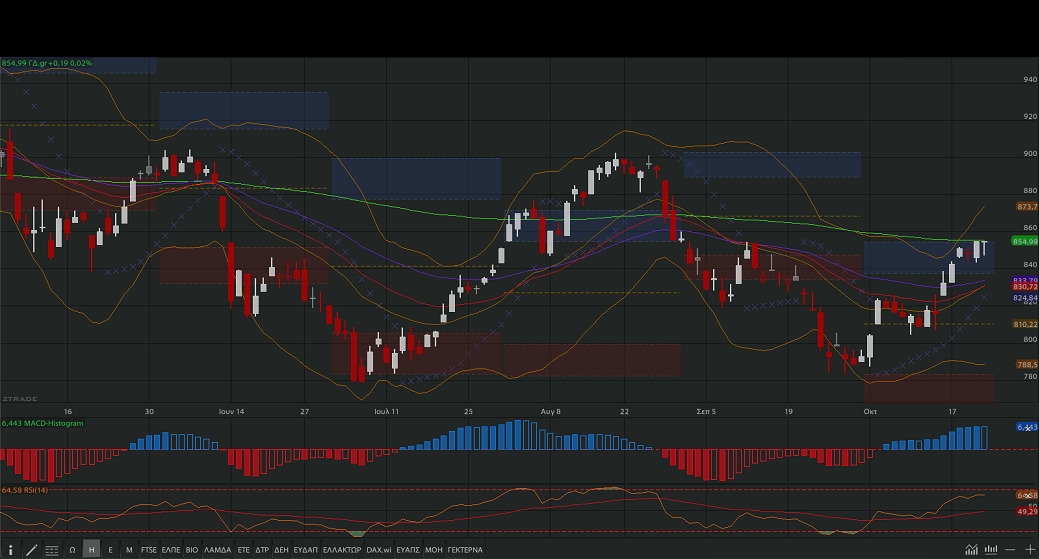Viewport: 1039px width, 559px height.
Task: Load the ΜΟΗ symbol chart
Action: click(434, 550)
